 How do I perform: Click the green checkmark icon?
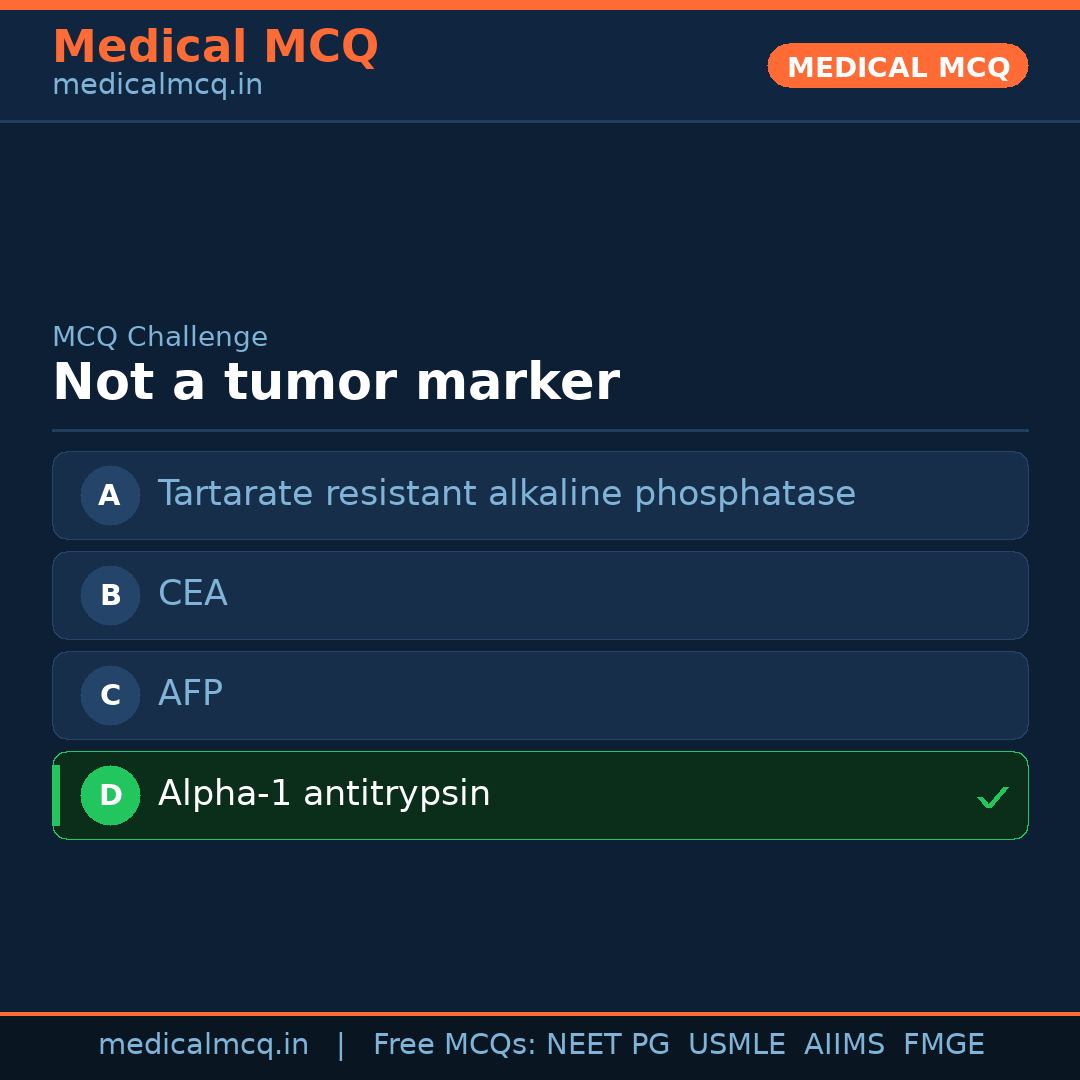pos(992,797)
